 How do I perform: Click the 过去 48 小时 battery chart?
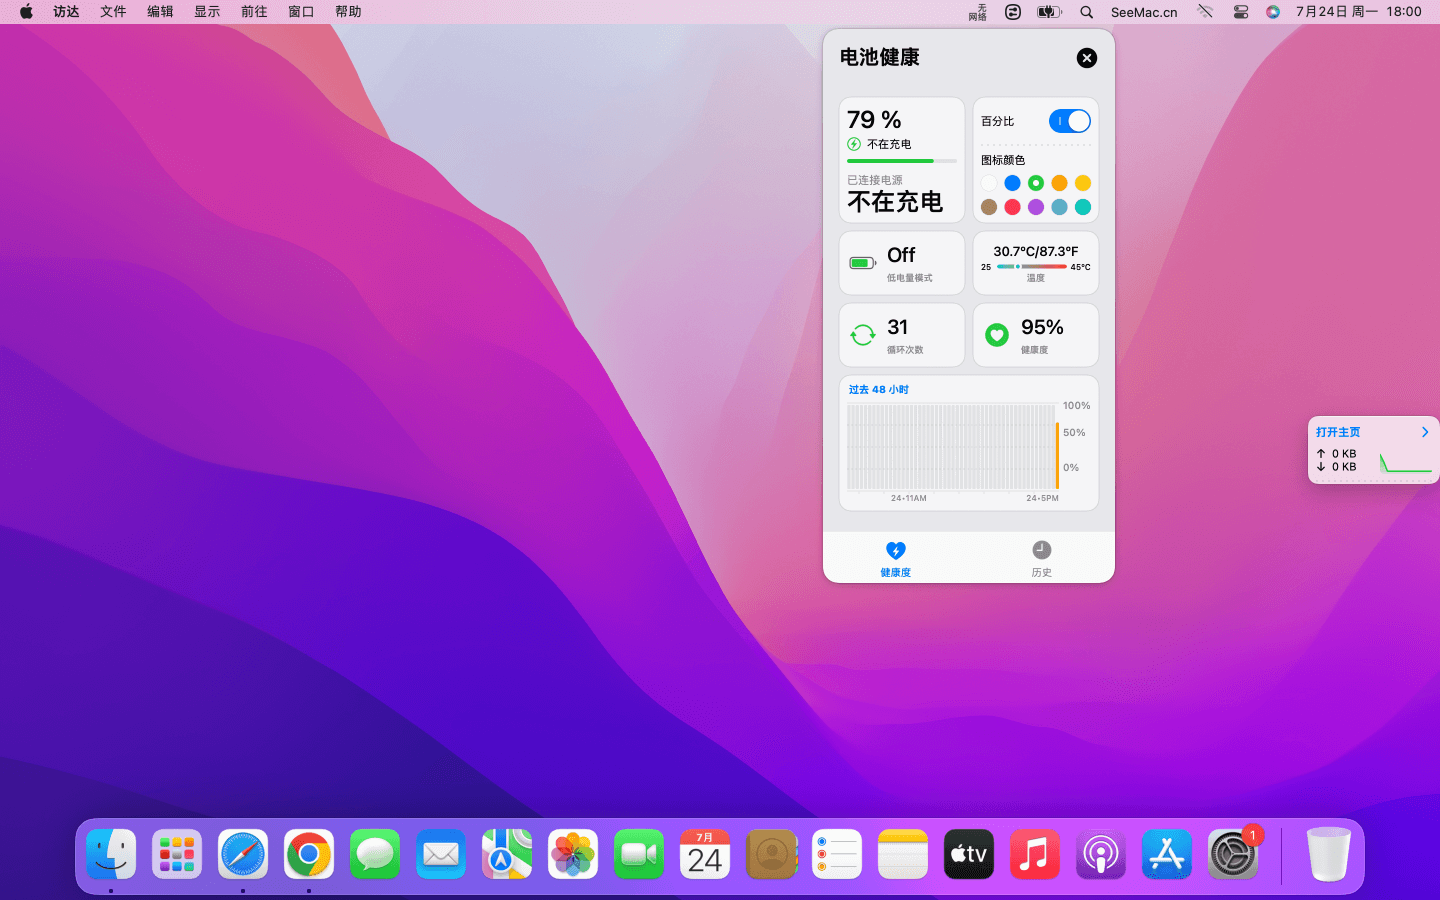pos(951,446)
